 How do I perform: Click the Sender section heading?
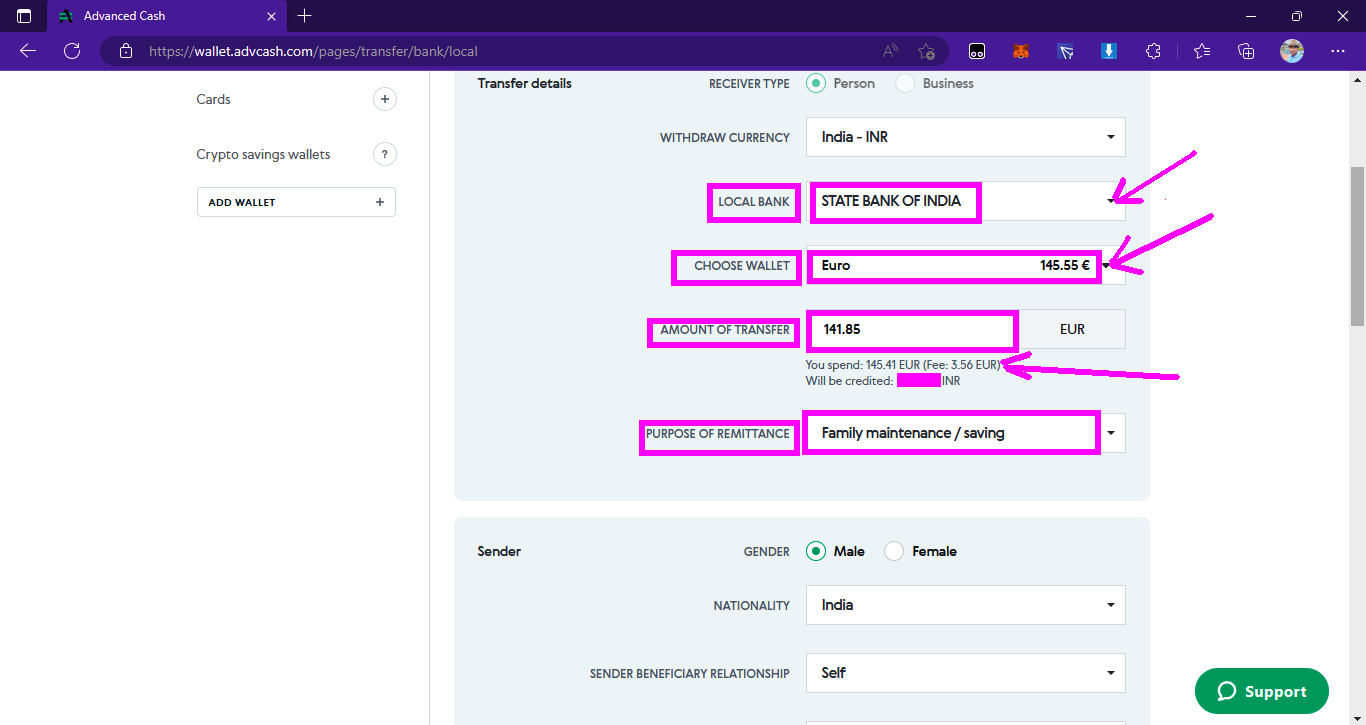pos(499,551)
